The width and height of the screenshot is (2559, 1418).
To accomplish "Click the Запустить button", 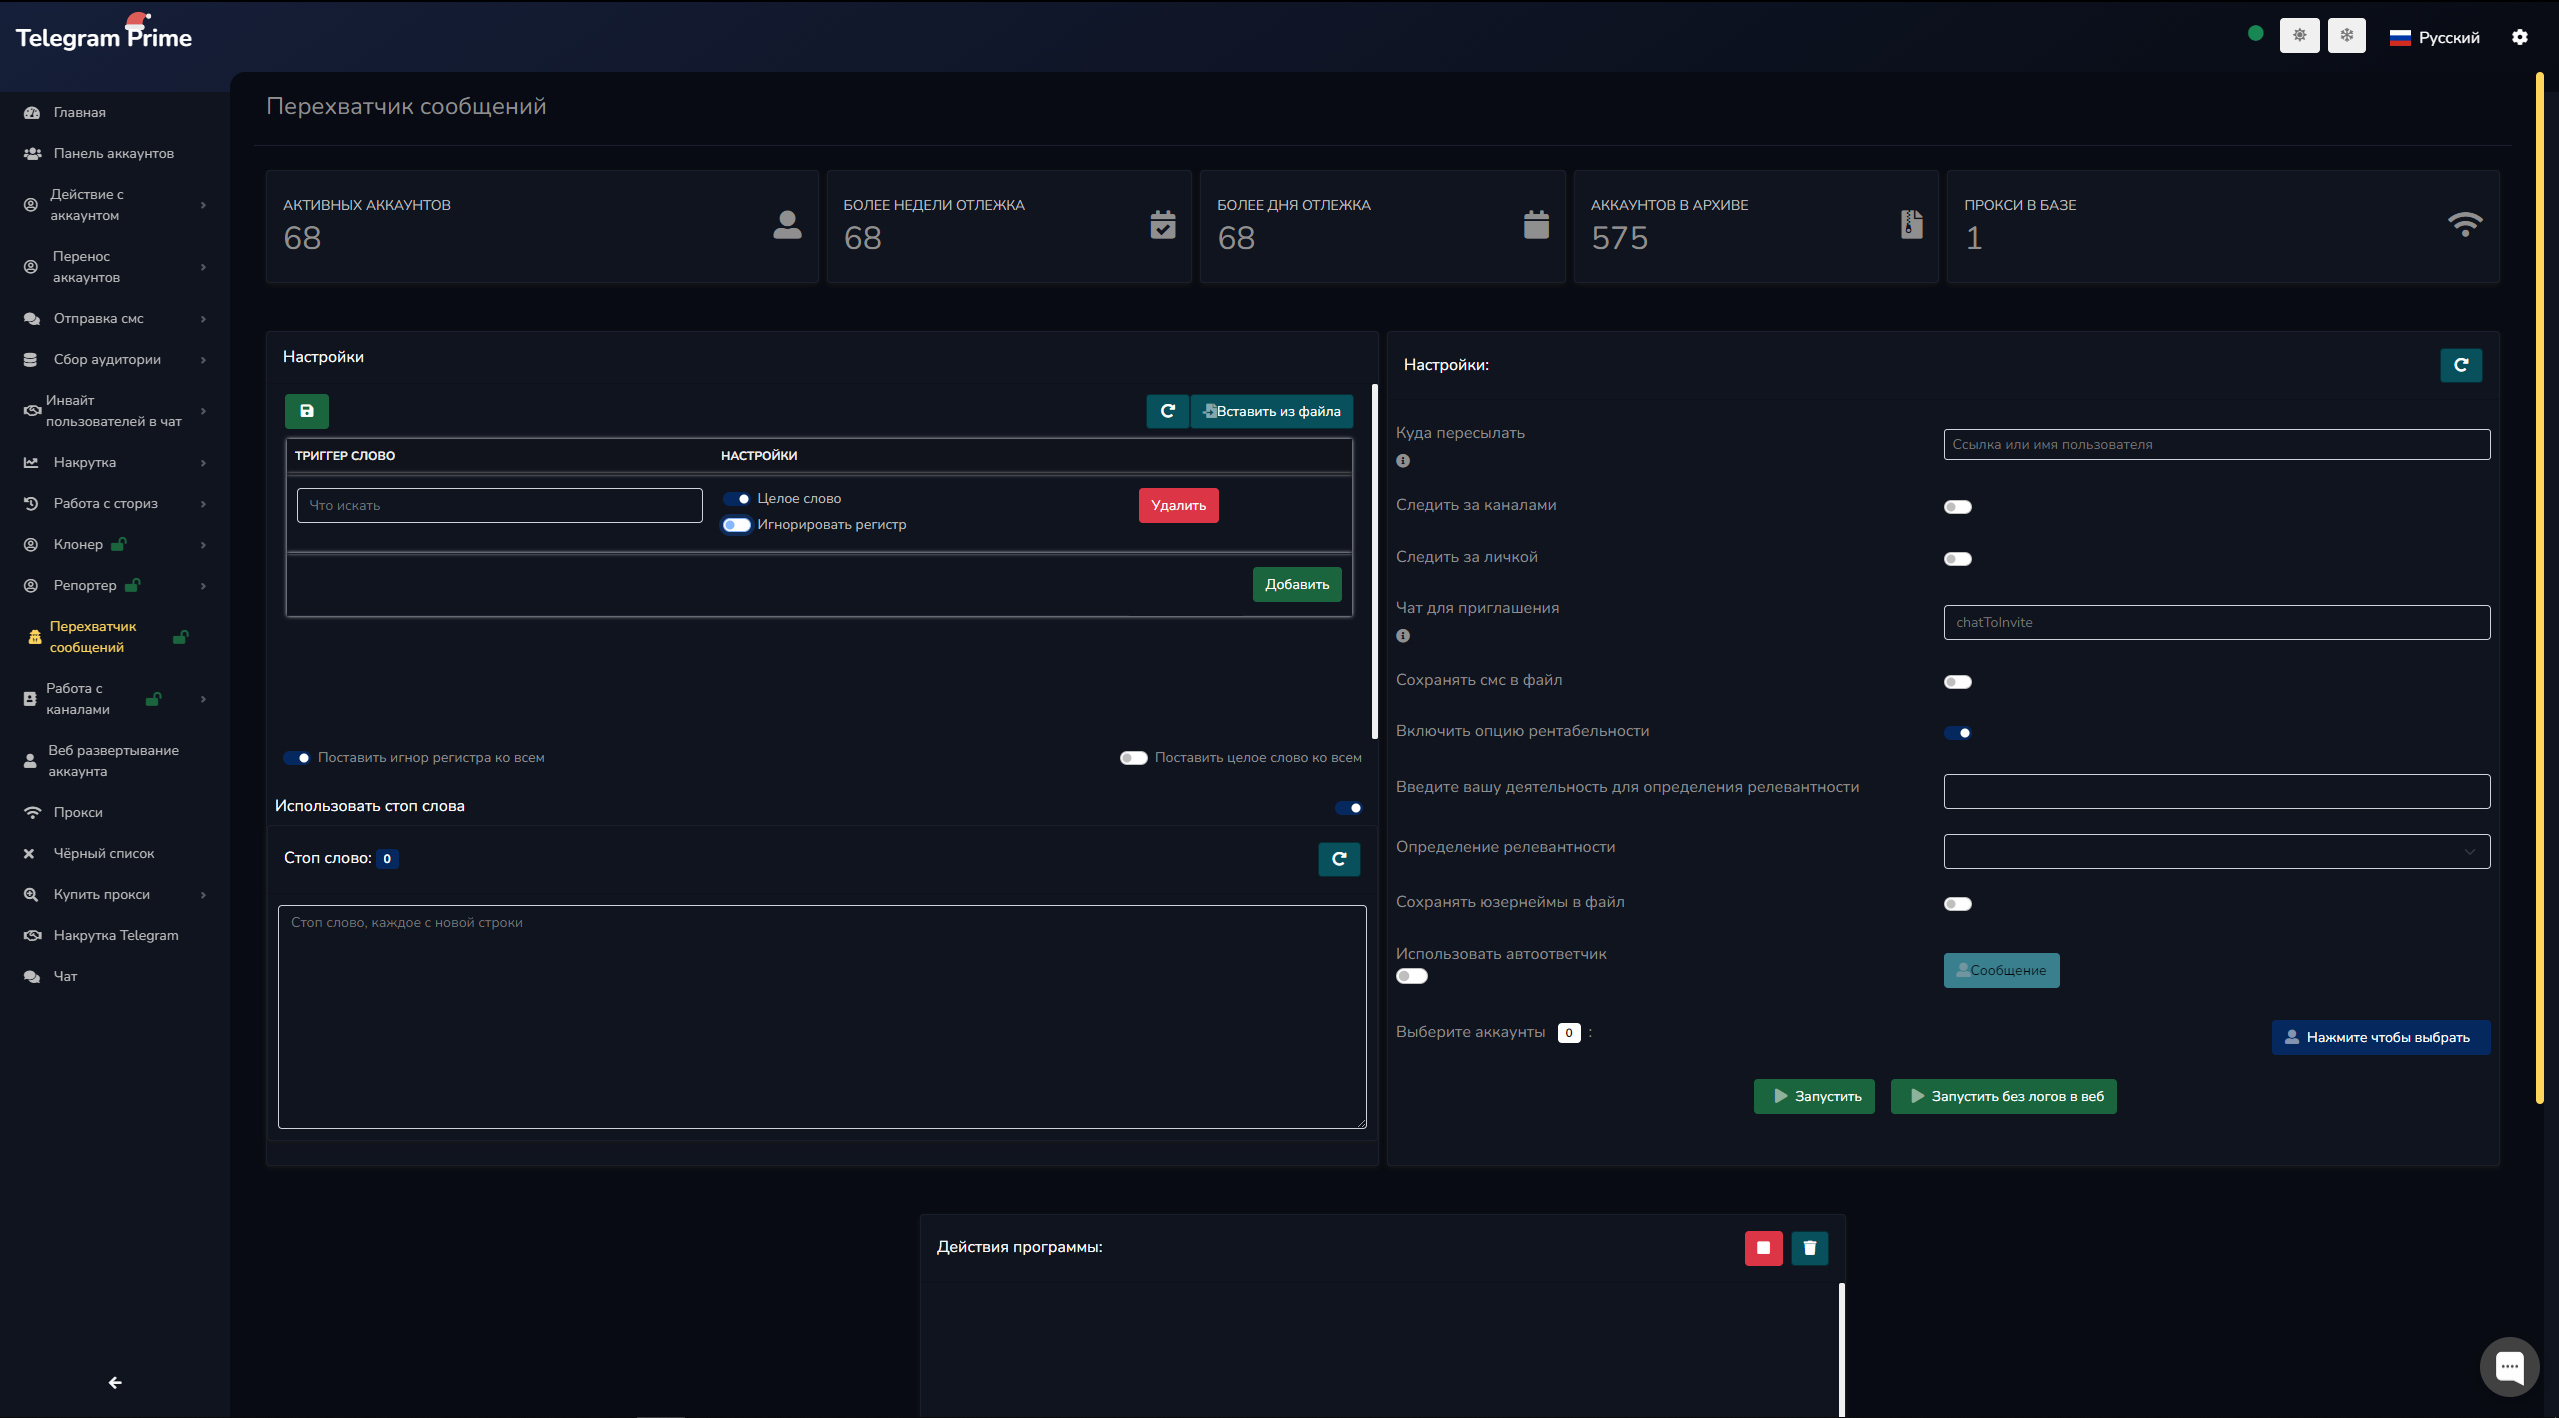I will [x=1814, y=1096].
